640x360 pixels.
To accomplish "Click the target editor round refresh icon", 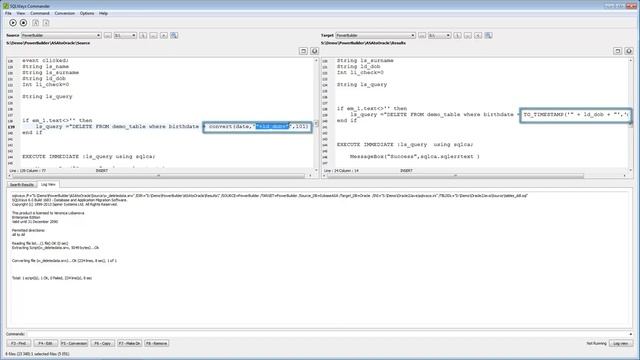I will coord(629,51).
